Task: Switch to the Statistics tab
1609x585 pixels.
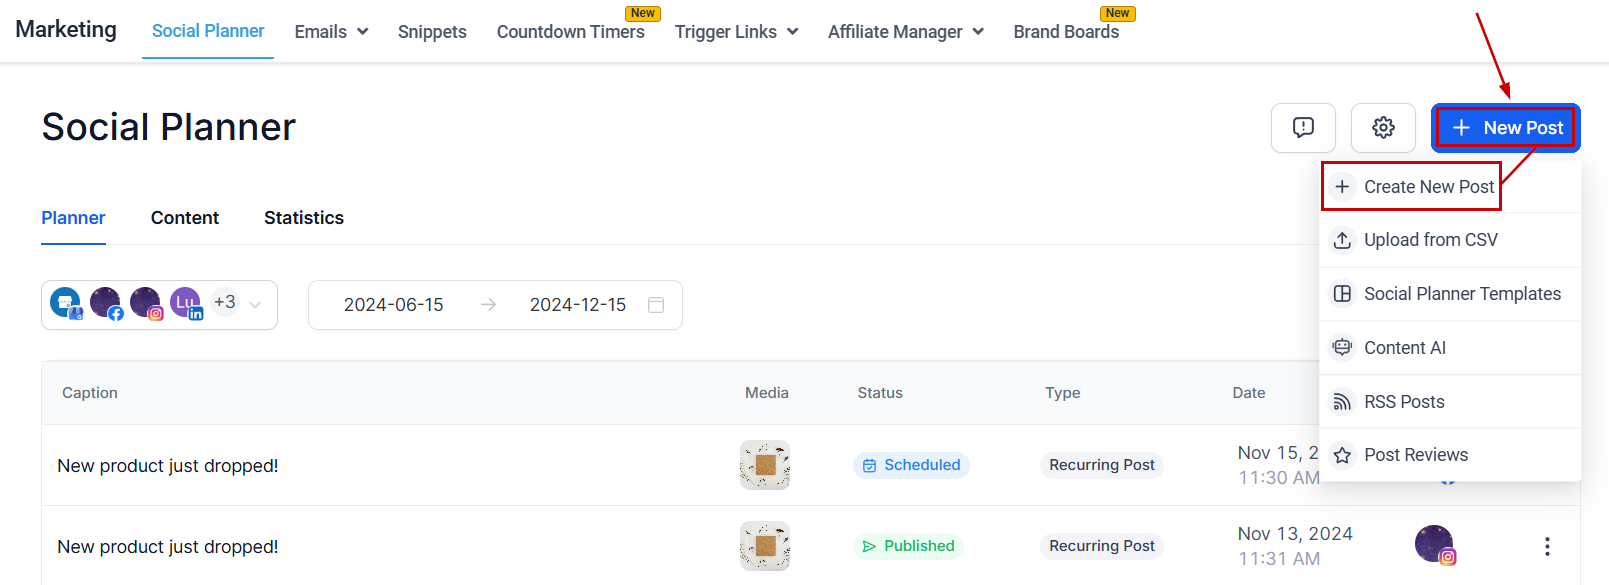Action: tap(303, 218)
